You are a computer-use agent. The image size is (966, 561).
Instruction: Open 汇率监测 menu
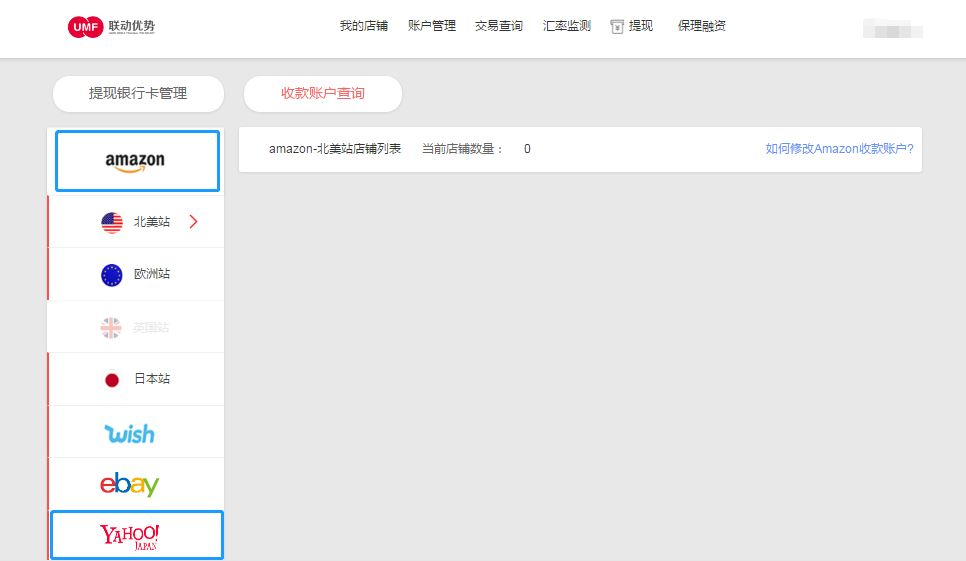[566, 26]
